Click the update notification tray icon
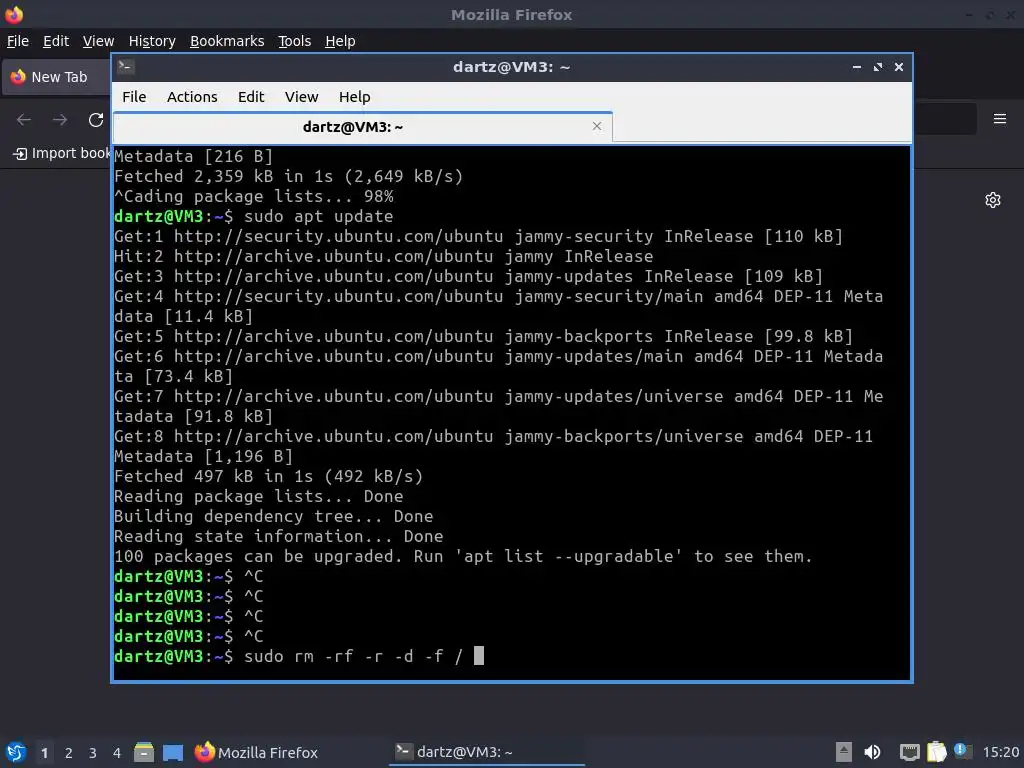Image resolution: width=1024 pixels, height=768 pixels. [x=962, y=751]
